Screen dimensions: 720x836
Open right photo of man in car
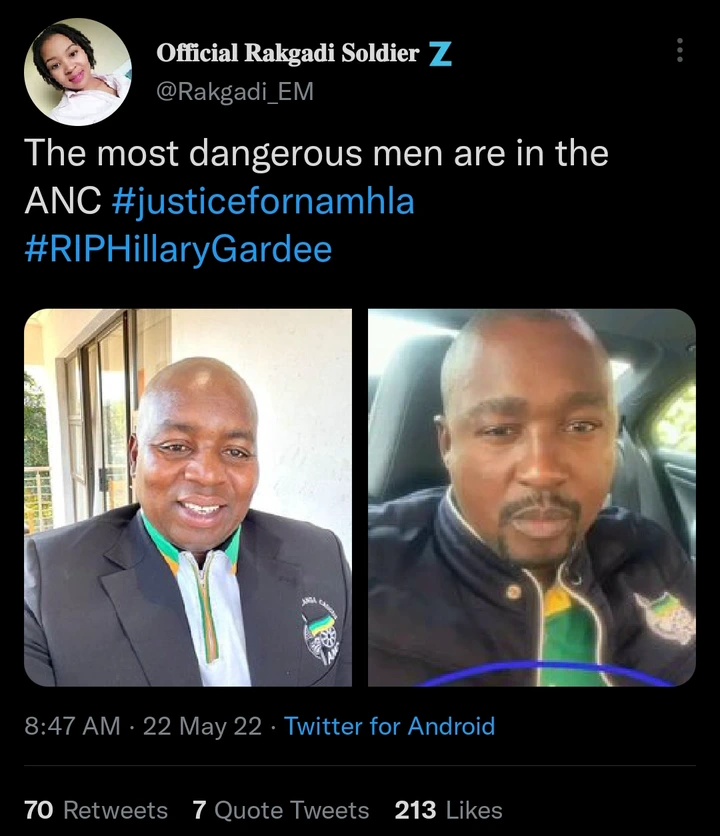(x=532, y=497)
